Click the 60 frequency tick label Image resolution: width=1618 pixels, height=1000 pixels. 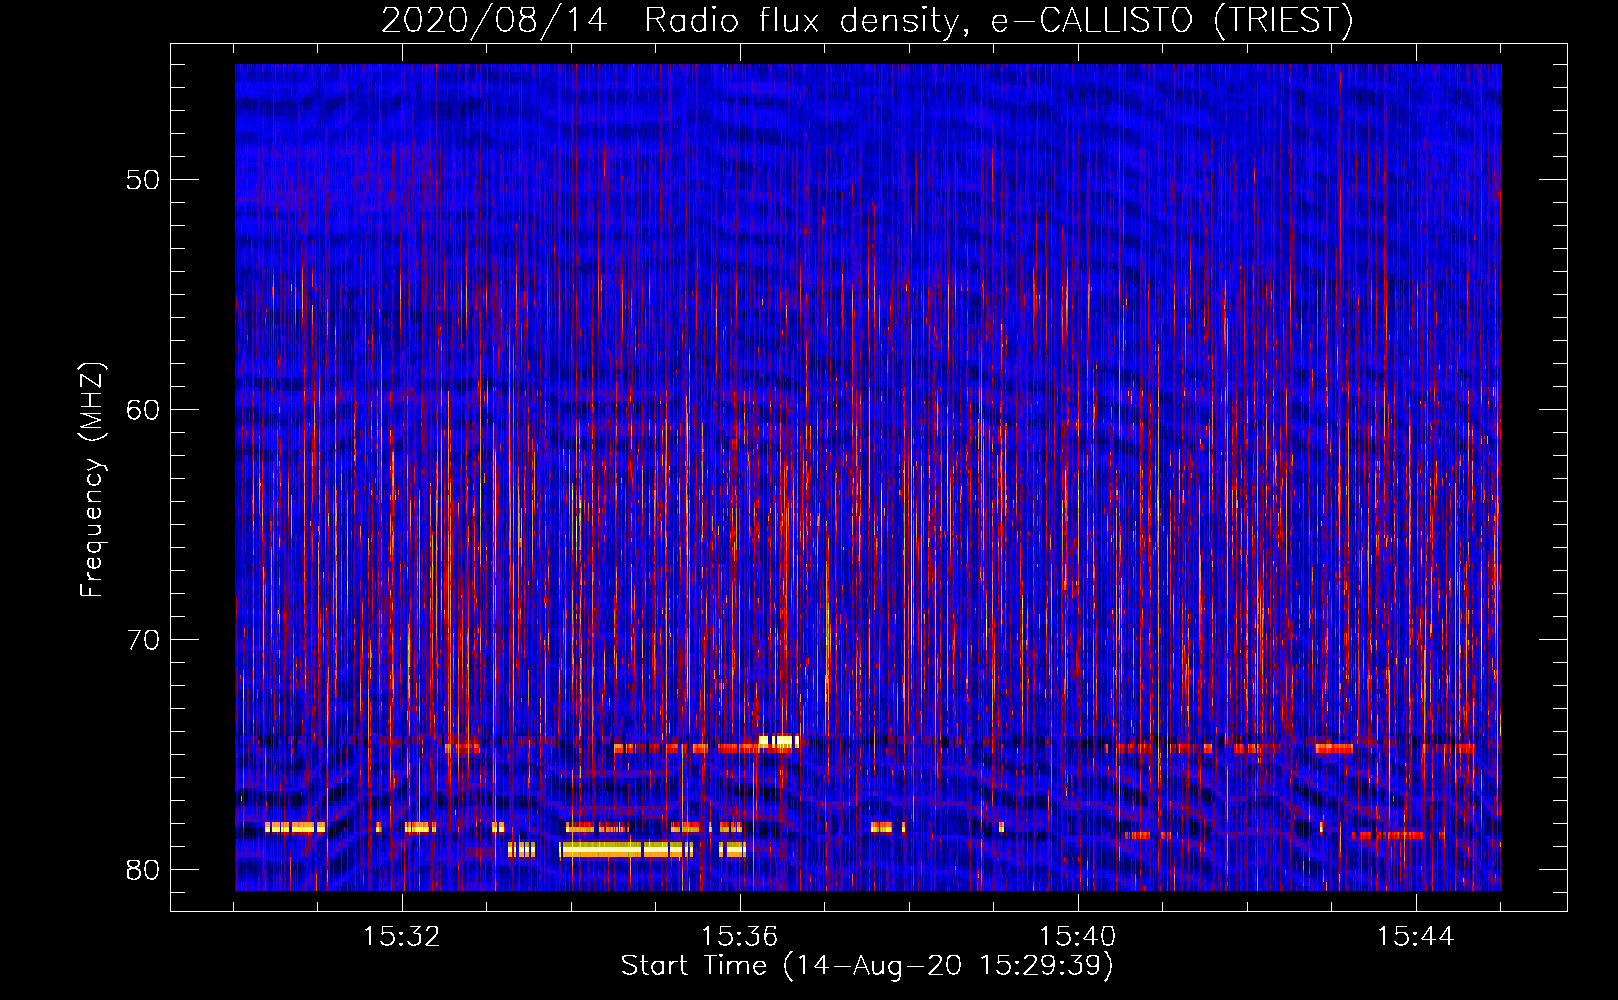[144, 410]
